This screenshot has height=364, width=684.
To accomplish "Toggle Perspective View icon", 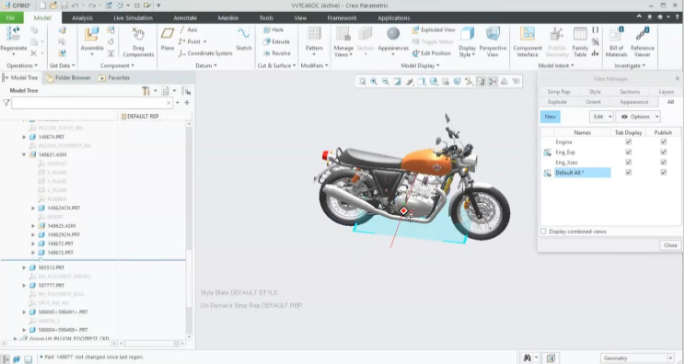I will coord(493,34).
